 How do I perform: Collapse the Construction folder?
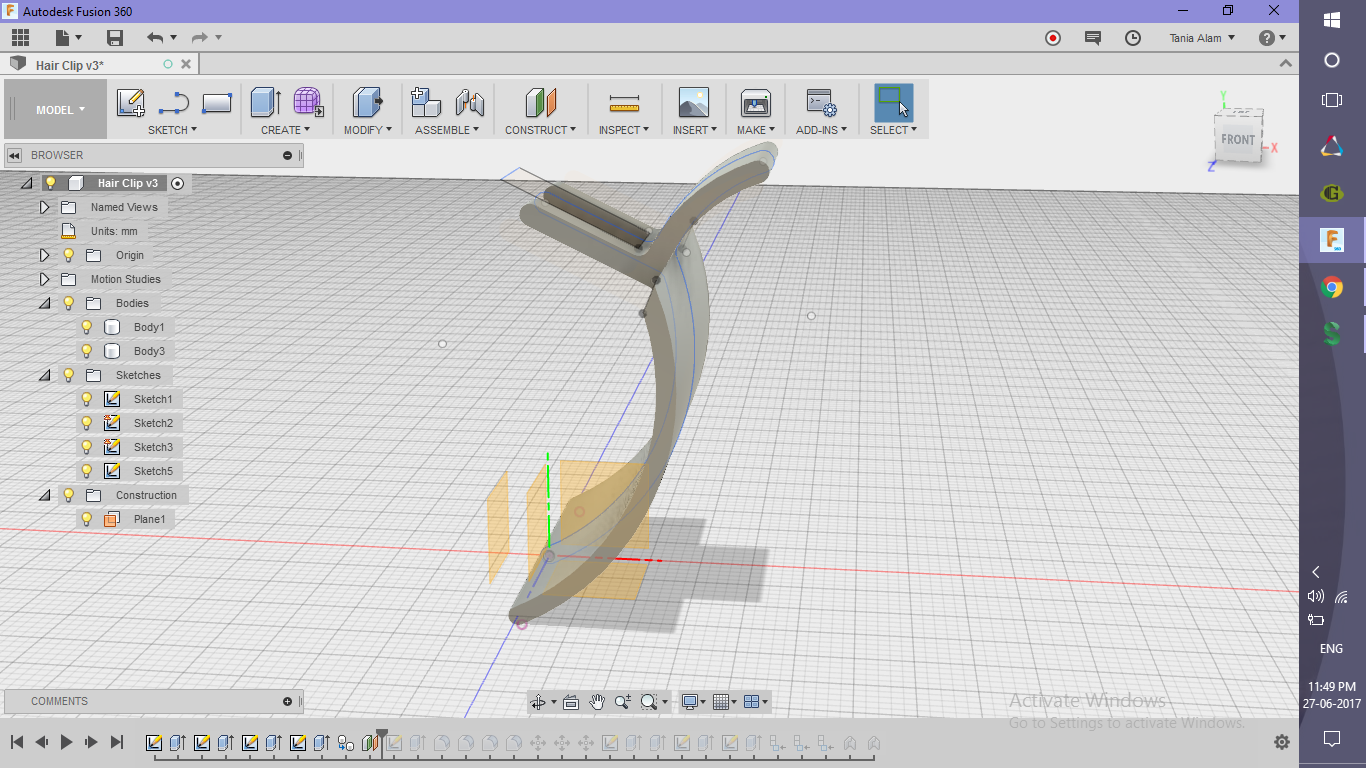click(x=44, y=495)
